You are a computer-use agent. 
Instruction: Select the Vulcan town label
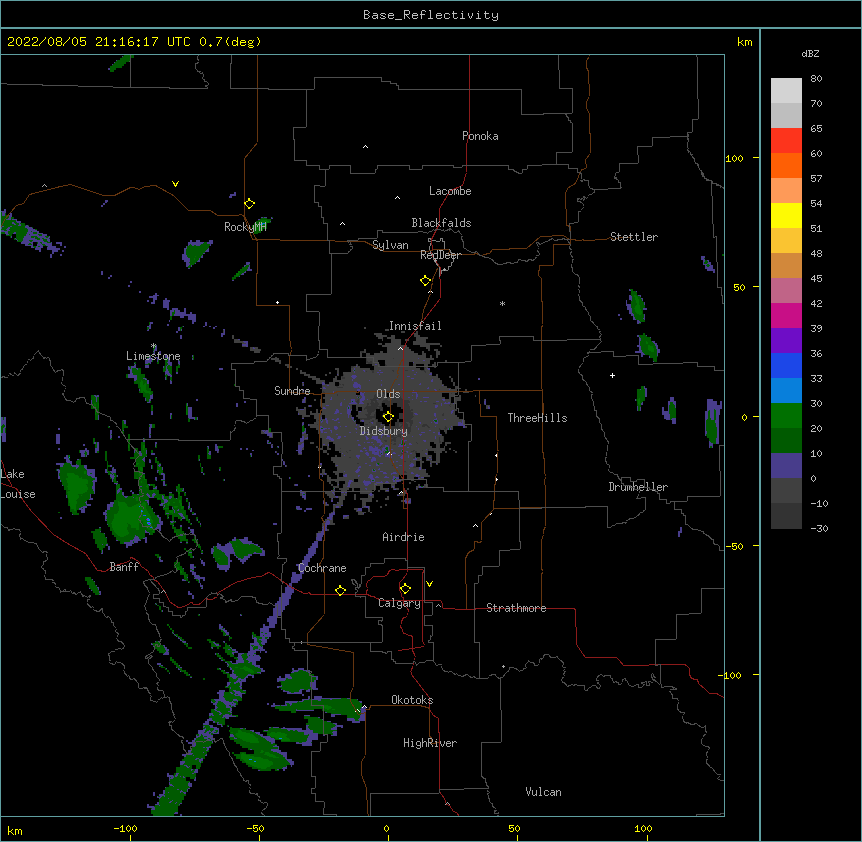pyautogui.click(x=543, y=792)
